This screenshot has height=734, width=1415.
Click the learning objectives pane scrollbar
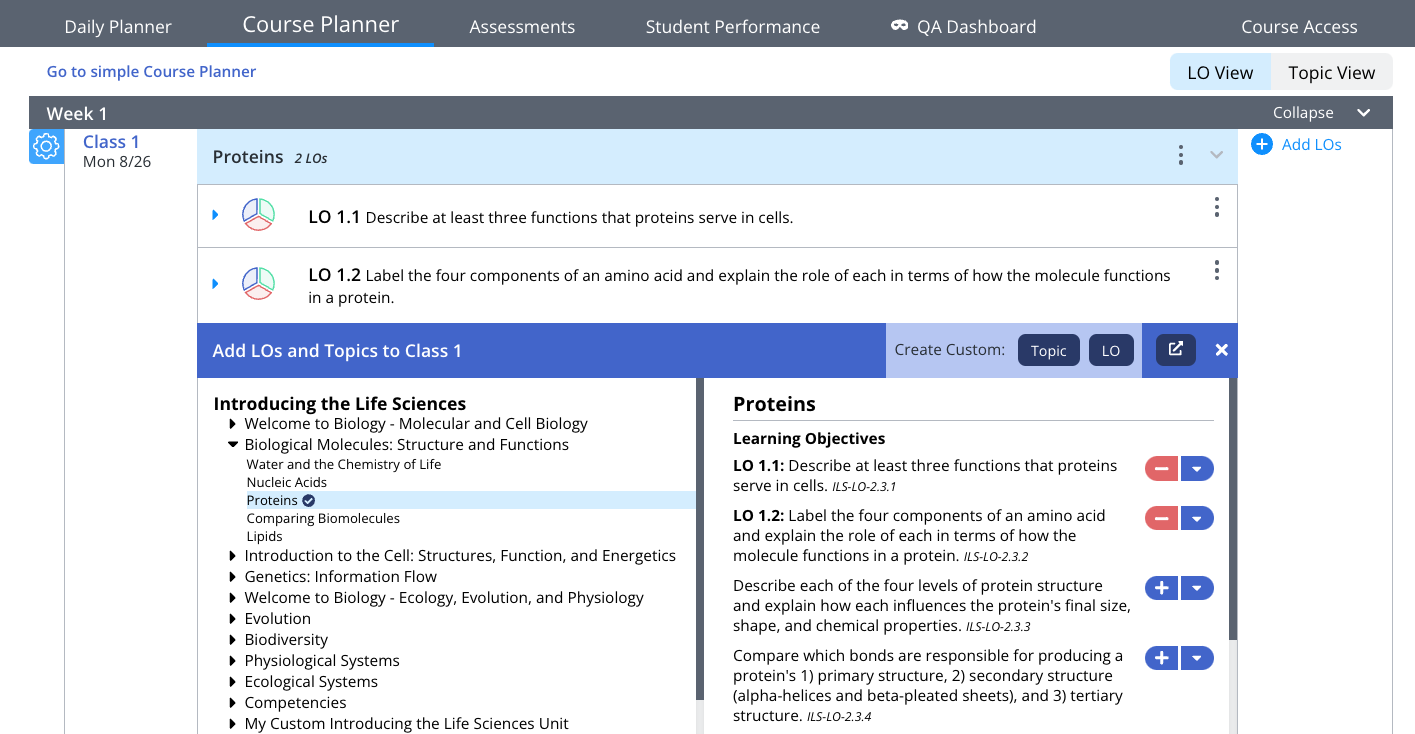1233,510
